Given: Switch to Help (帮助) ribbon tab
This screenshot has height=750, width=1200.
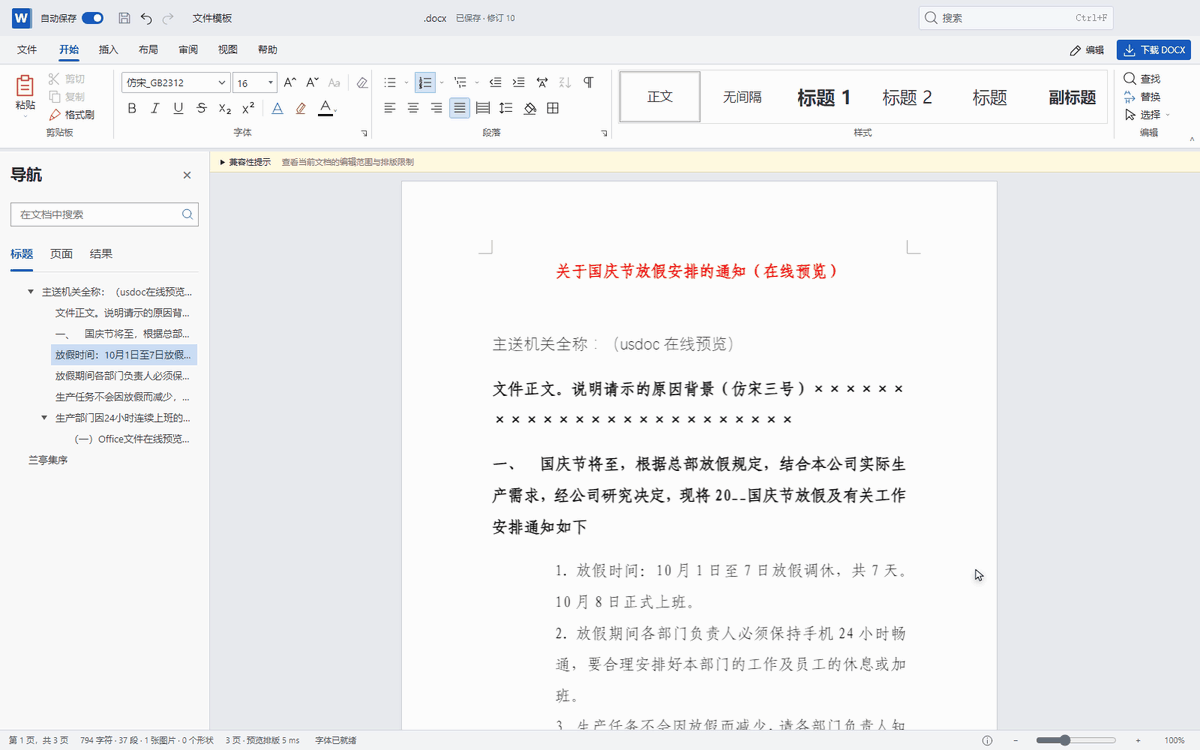Looking at the screenshot, I should (x=268, y=50).
